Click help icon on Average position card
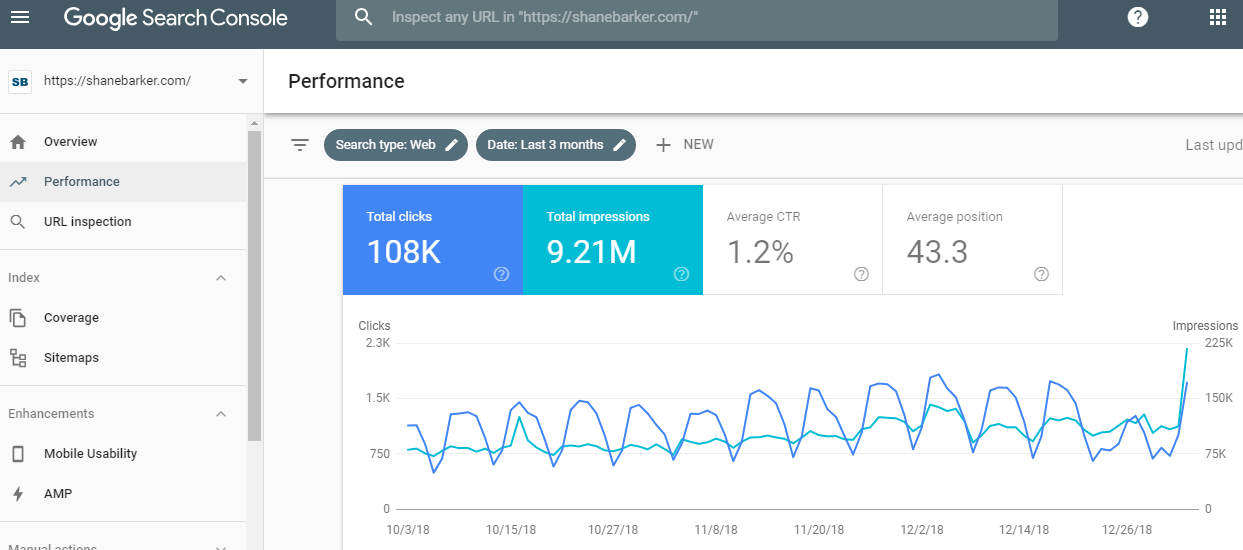This screenshot has width=1243, height=550. click(1041, 274)
